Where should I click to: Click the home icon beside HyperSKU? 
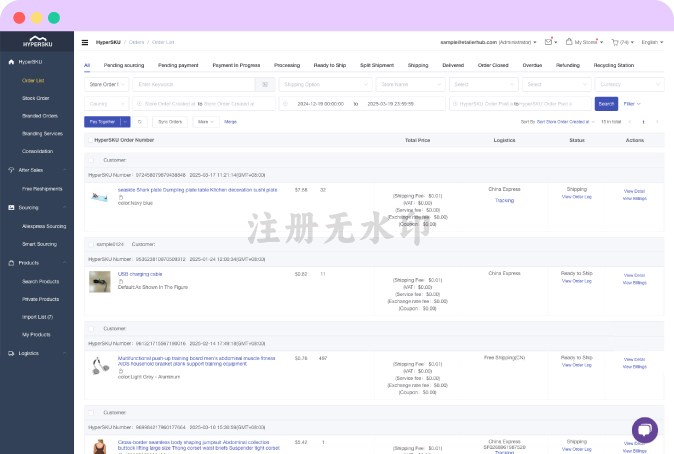(11, 62)
